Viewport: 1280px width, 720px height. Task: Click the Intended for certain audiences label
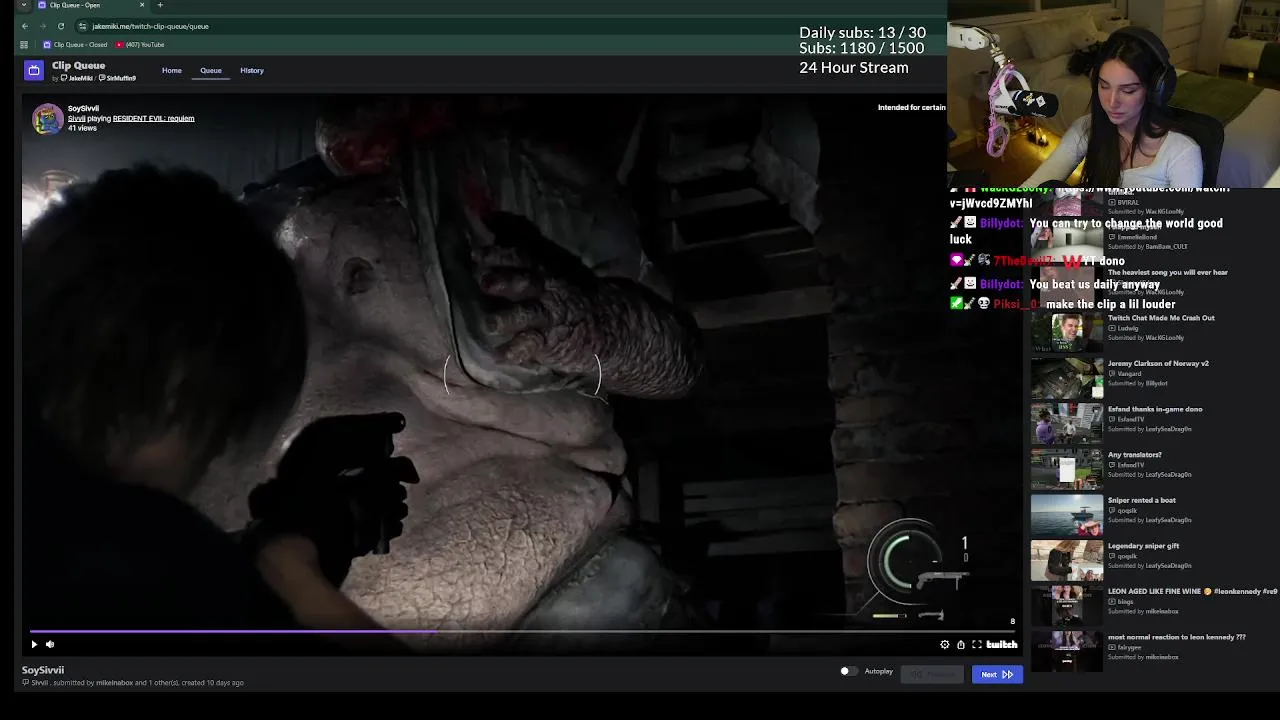pos(911,107)
